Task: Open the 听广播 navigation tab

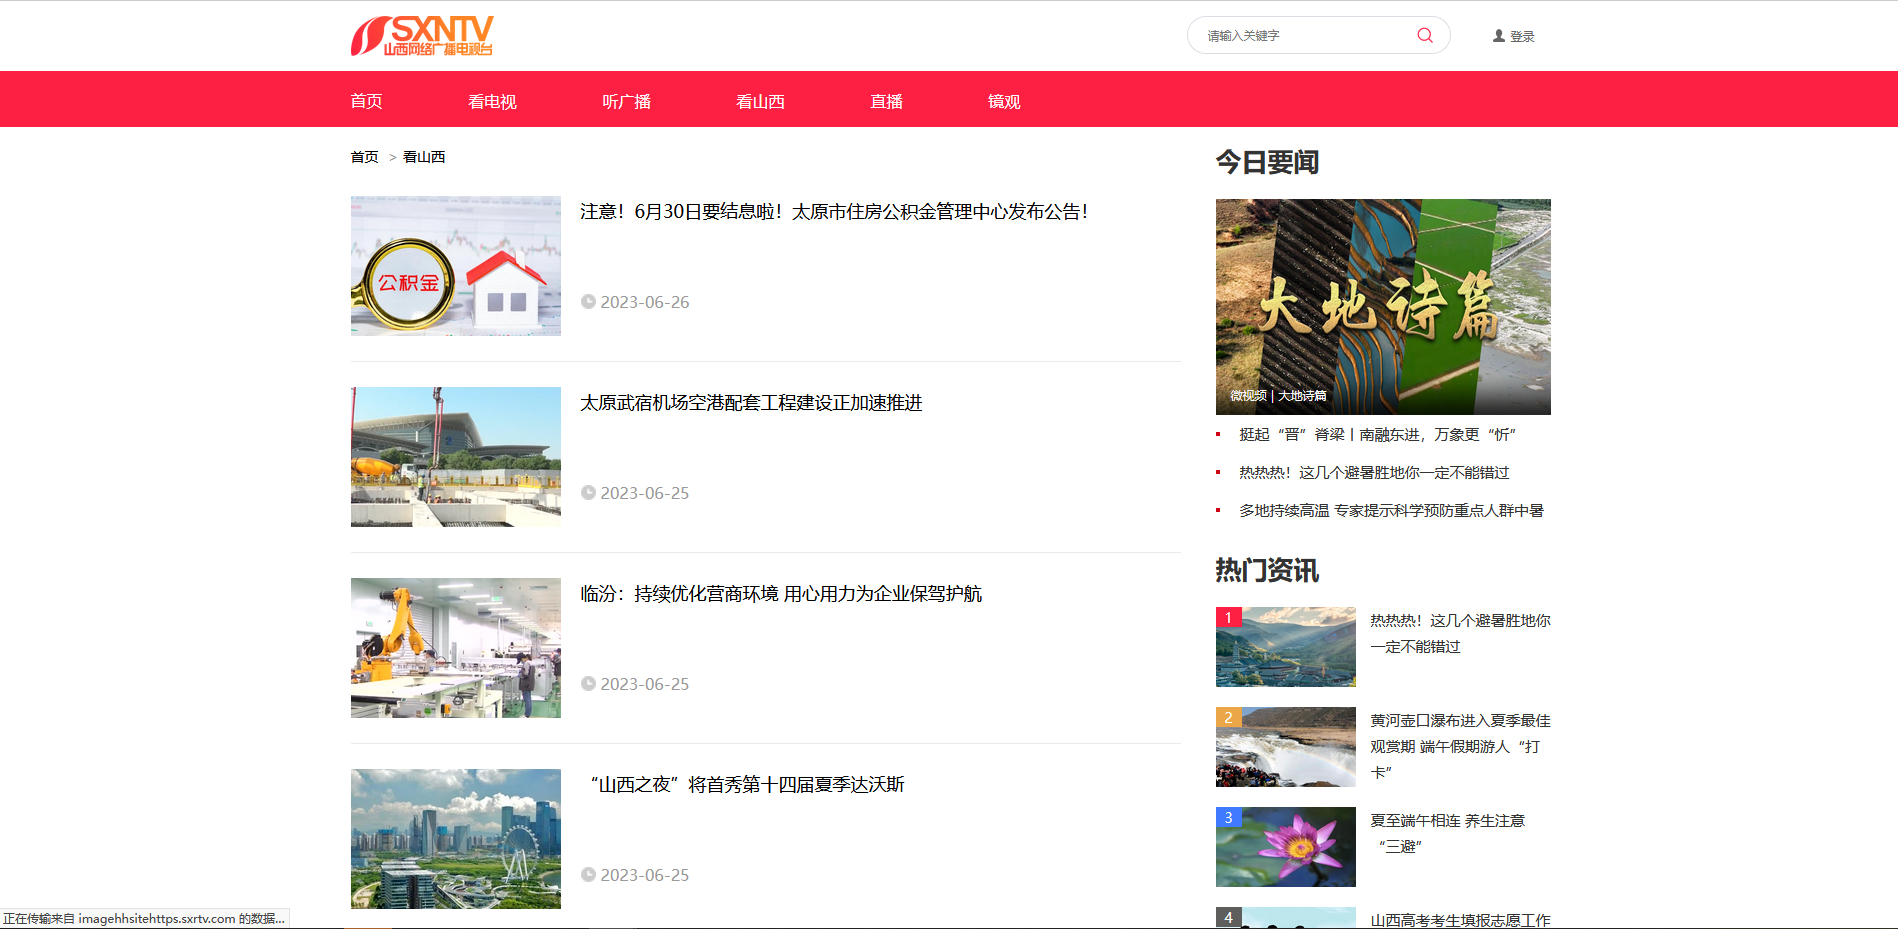Action: [x=626, y=101]
